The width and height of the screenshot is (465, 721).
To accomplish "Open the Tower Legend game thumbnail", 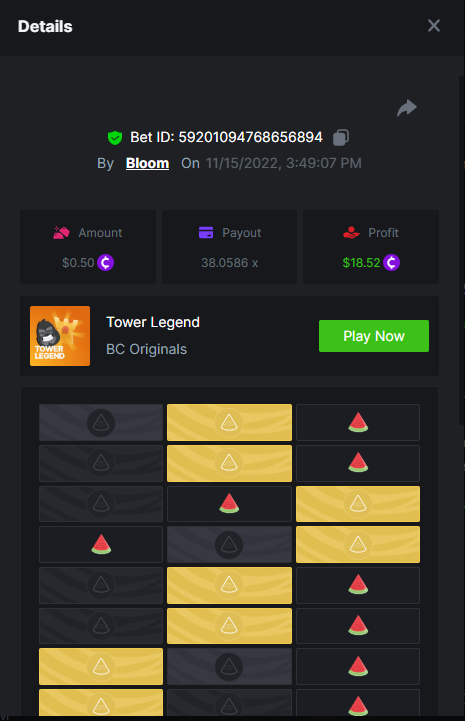I will [60, 336].
